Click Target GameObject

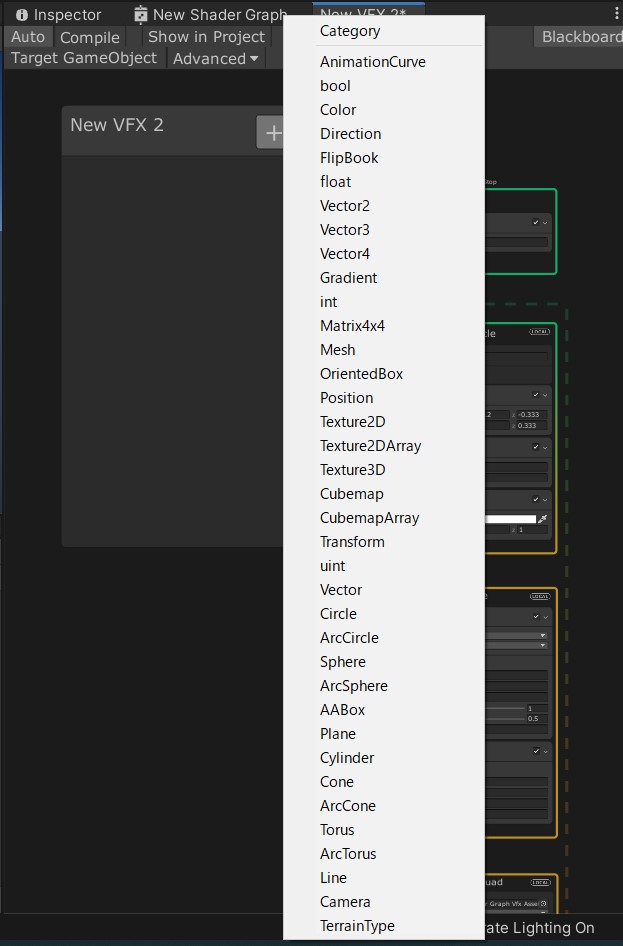(x=84, y=58)
